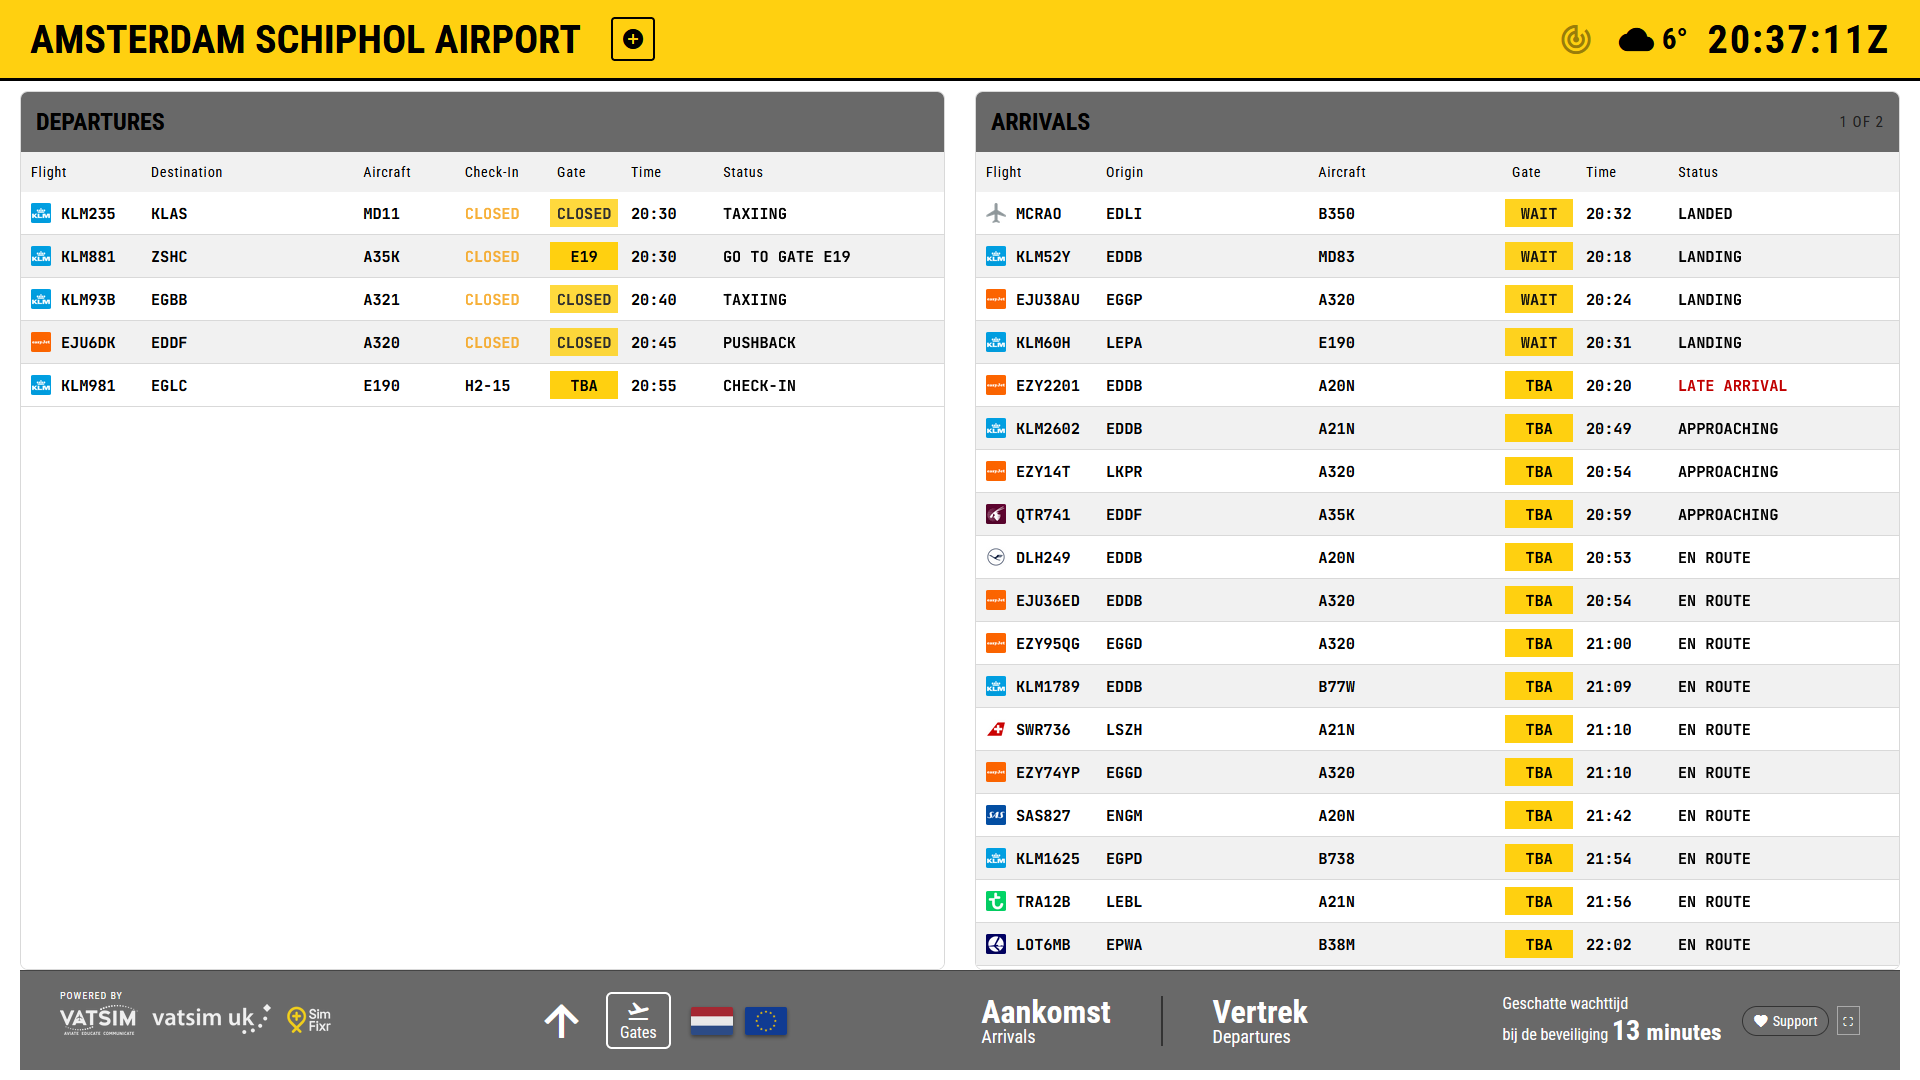Open the Gates view button
This screenshot has height=1080, width=1920.
638,1020
